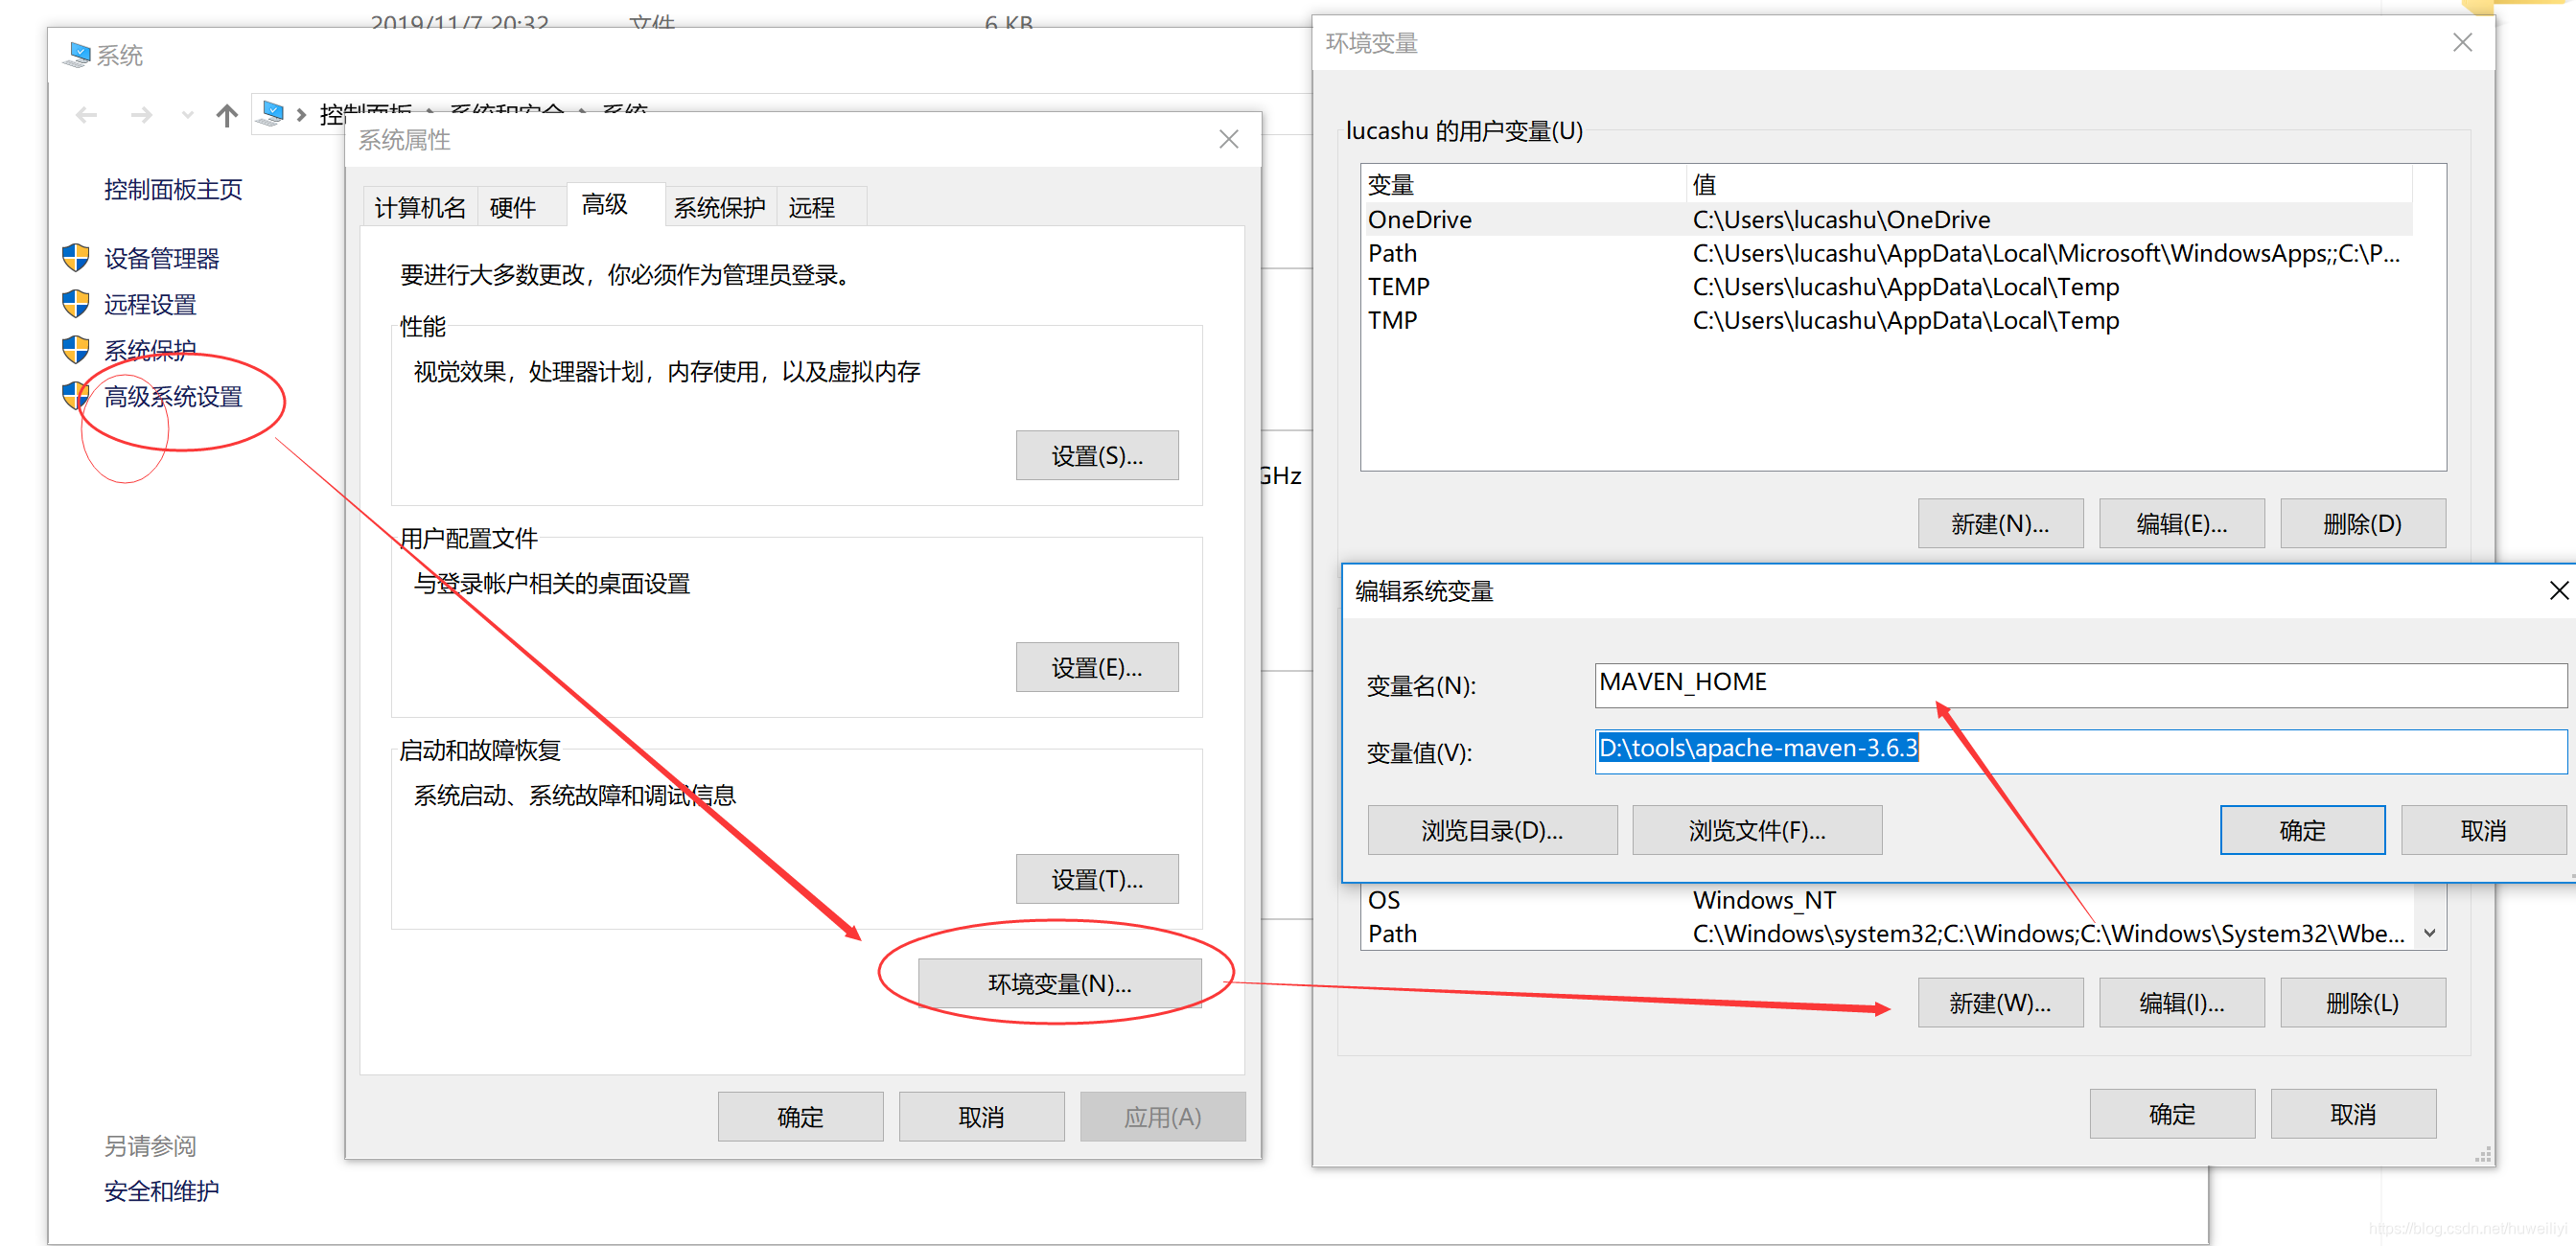Image resolution: width=2576 pixels, height=1246 pixels.
Task: Switch to the 系统保护 tab
Action: click(x=719, y=207)
